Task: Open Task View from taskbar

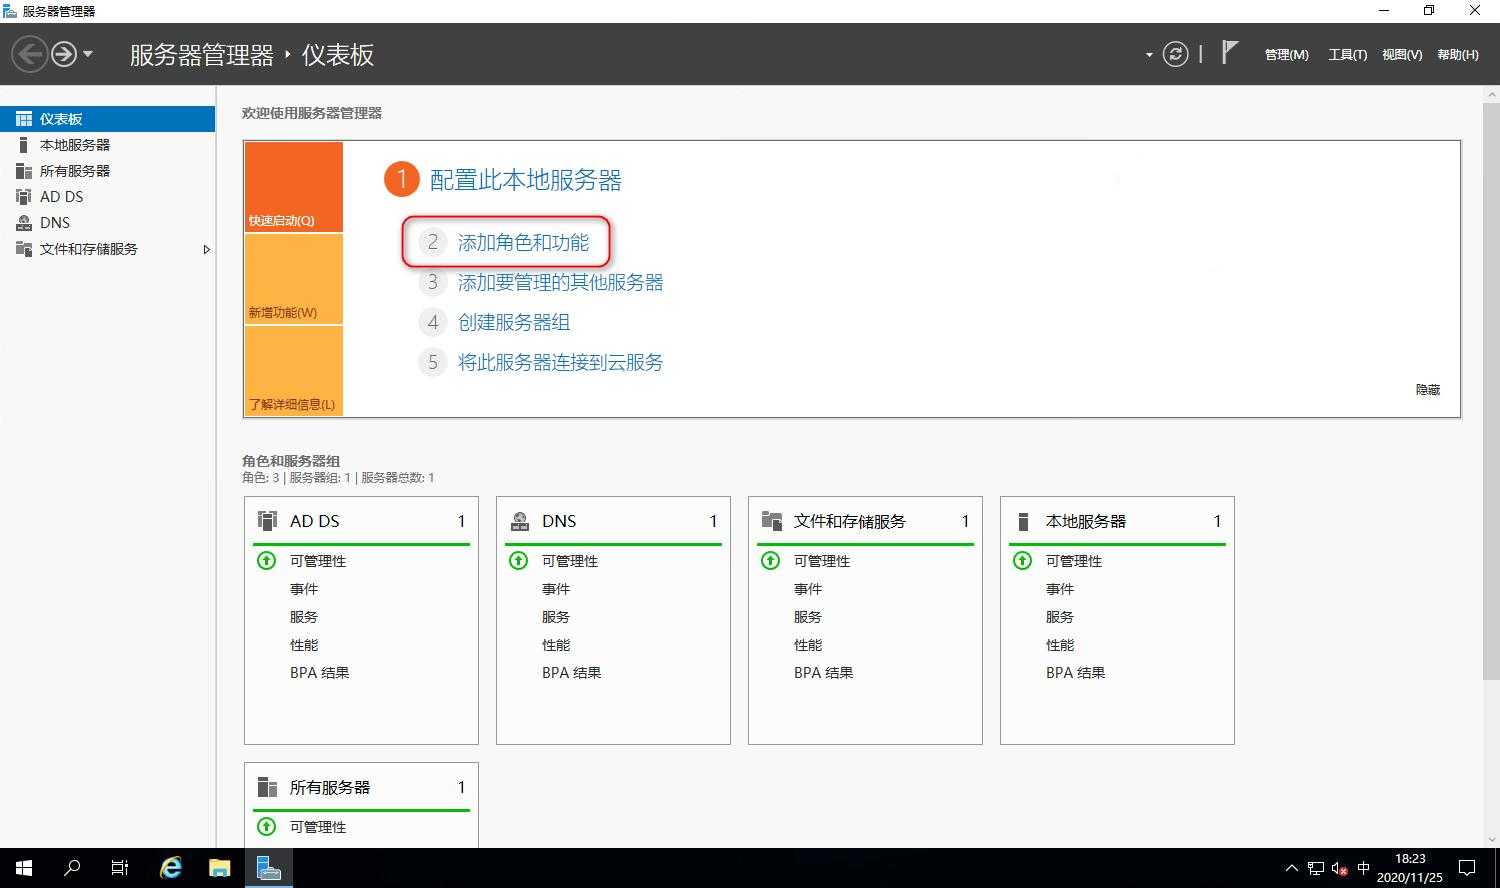Action: pyautogui.click(x=120, y=868)
